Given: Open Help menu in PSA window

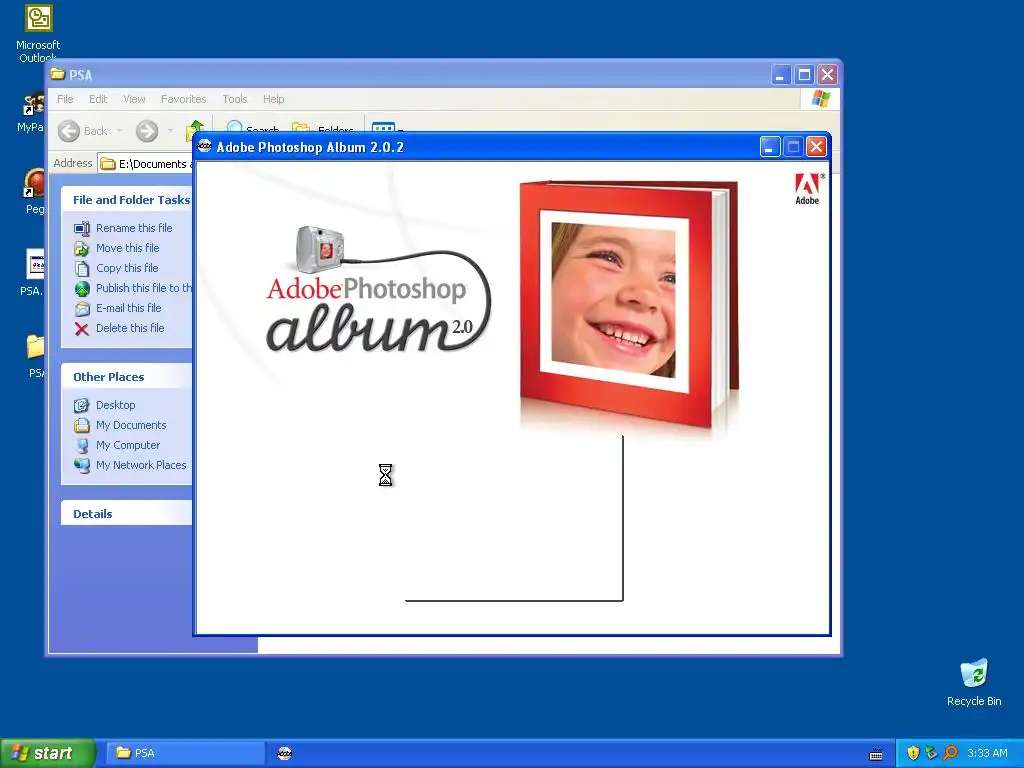Looking at the screenshot, I should pyautogui.click(x=274, y=99).
